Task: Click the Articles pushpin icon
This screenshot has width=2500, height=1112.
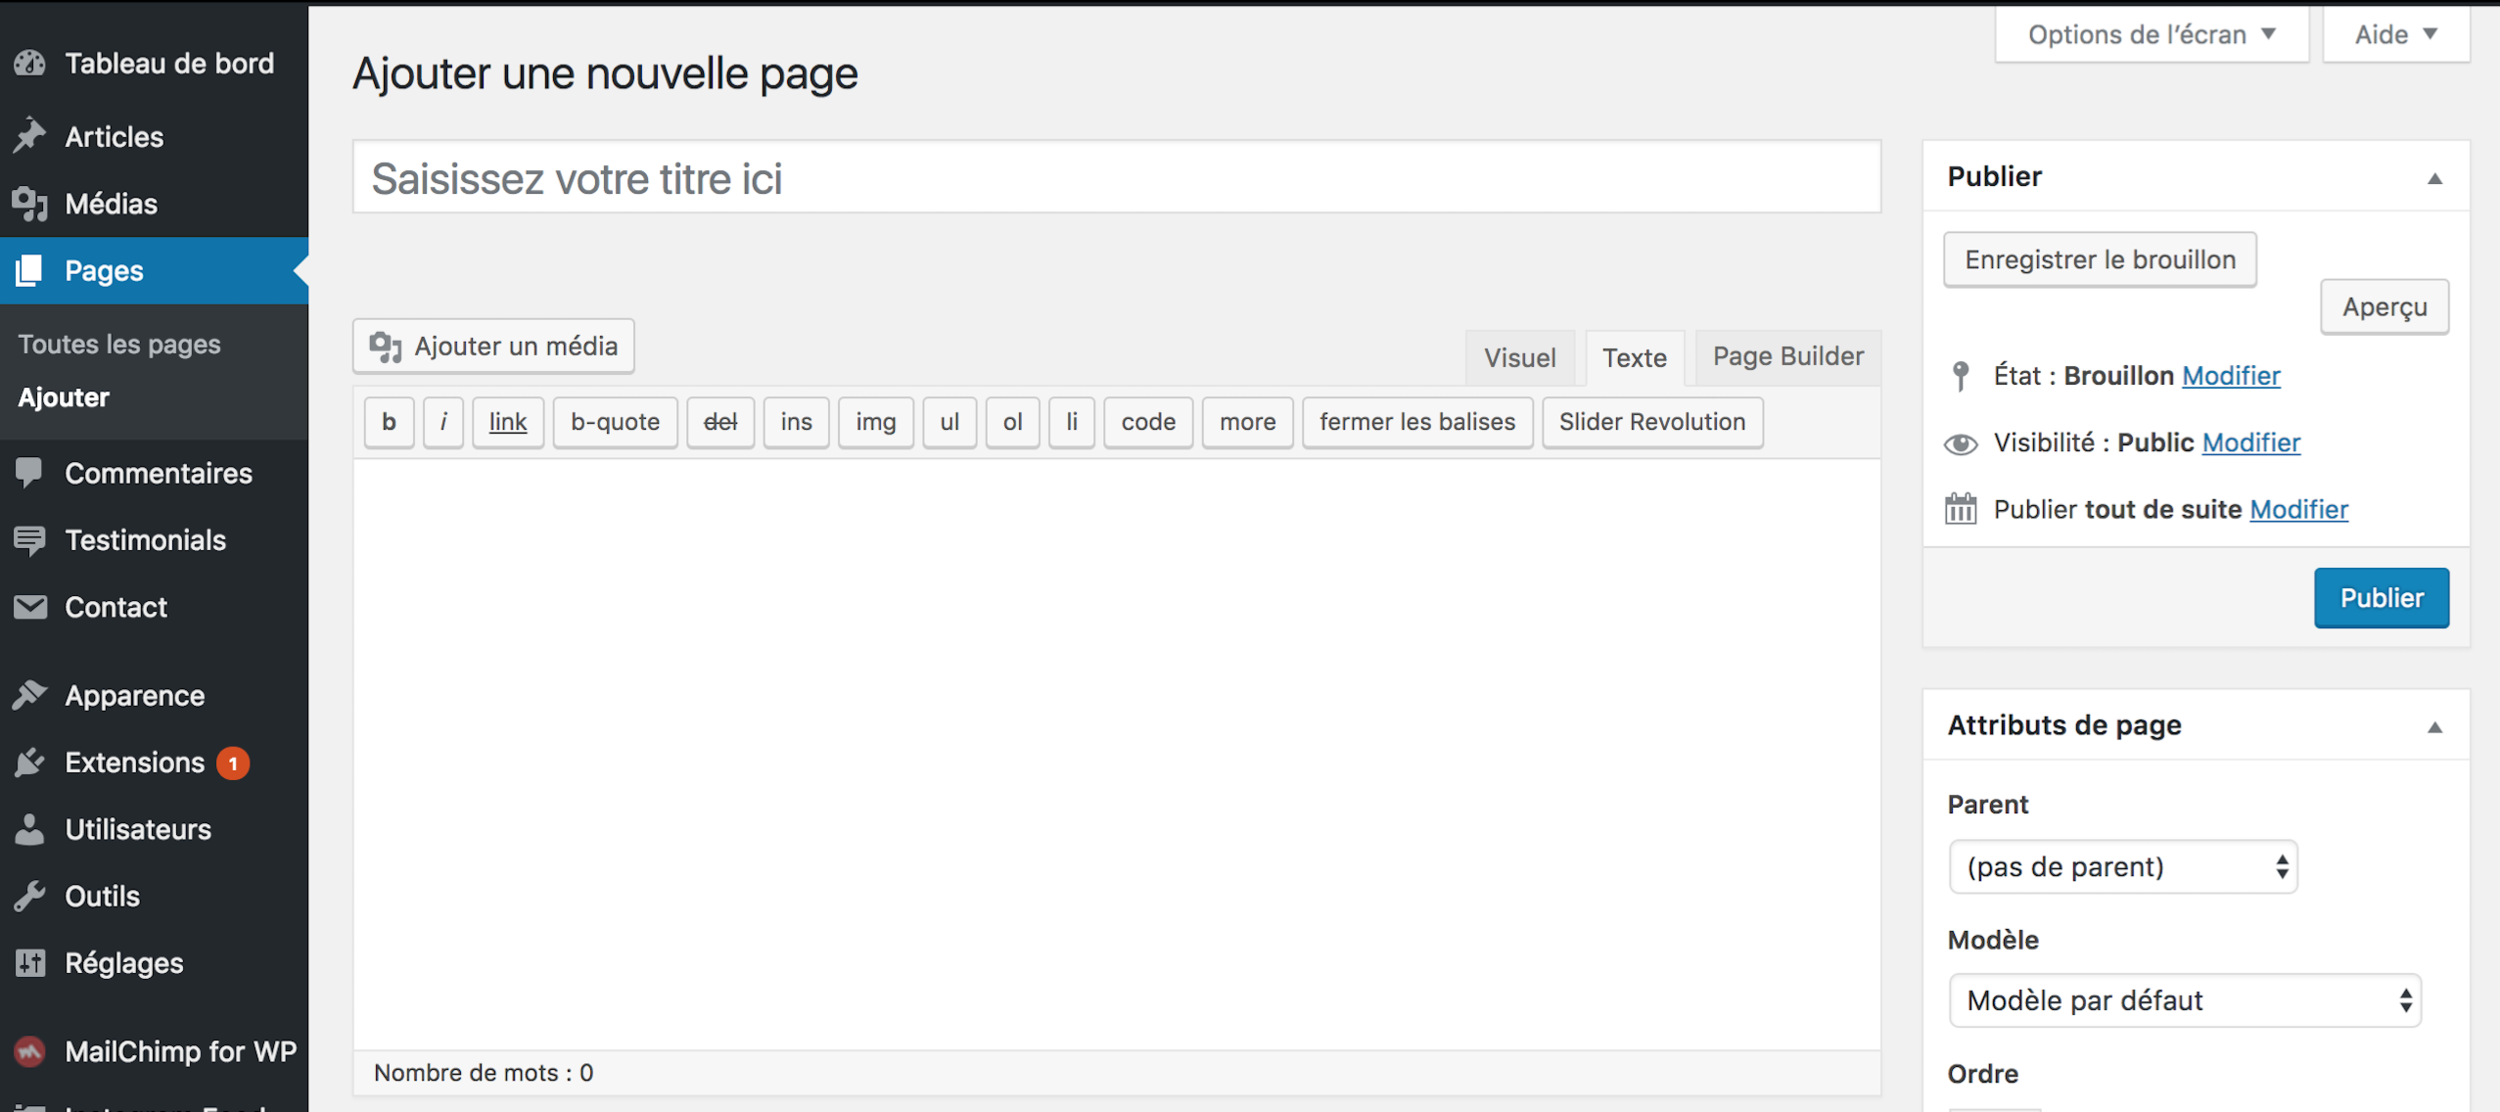Action: [30, 136]
